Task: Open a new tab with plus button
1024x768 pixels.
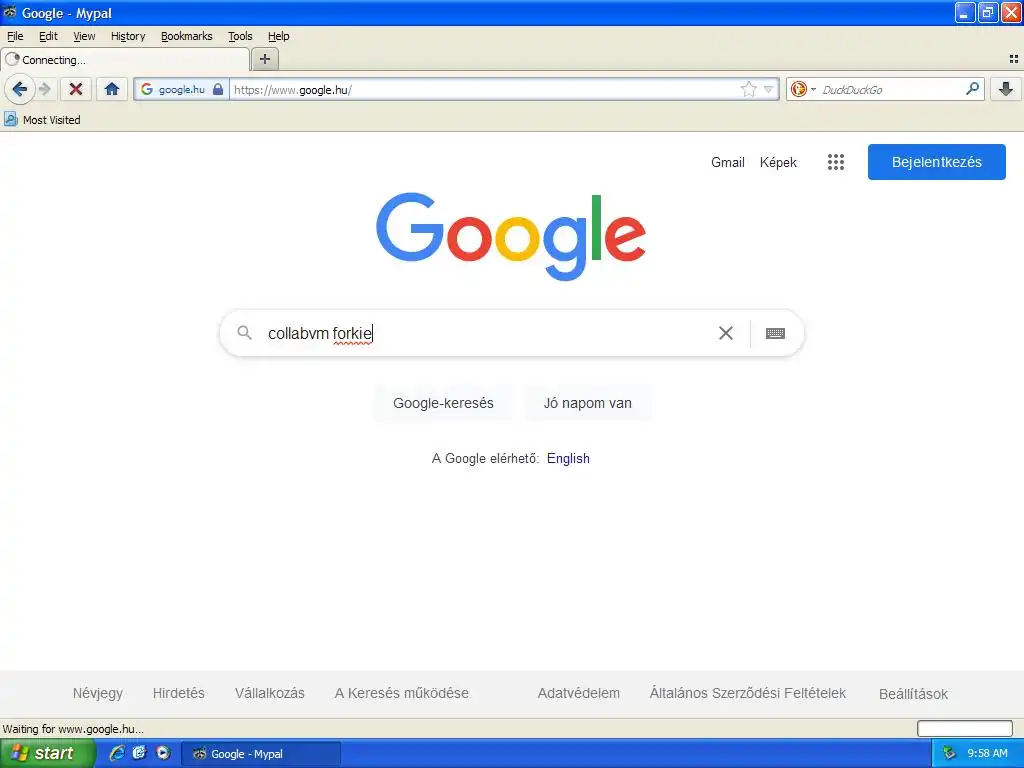Action: tap(264, 59)
